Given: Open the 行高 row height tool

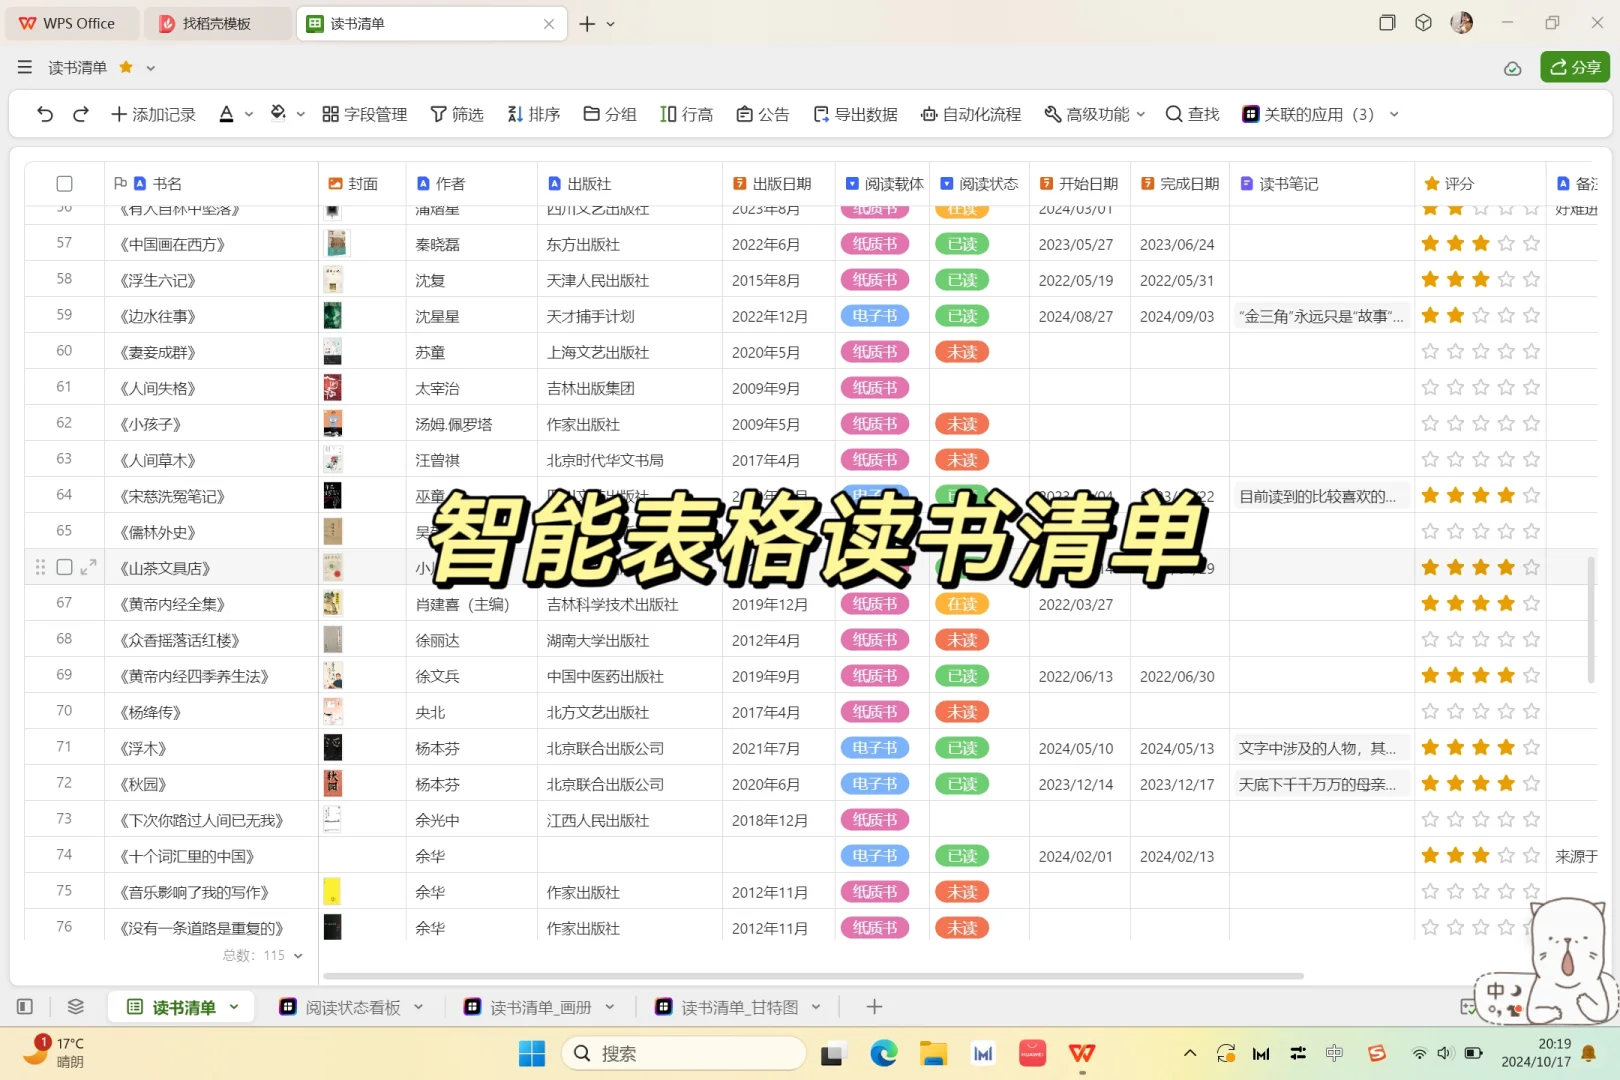Looking at the screenshot, I should point(687,114).
